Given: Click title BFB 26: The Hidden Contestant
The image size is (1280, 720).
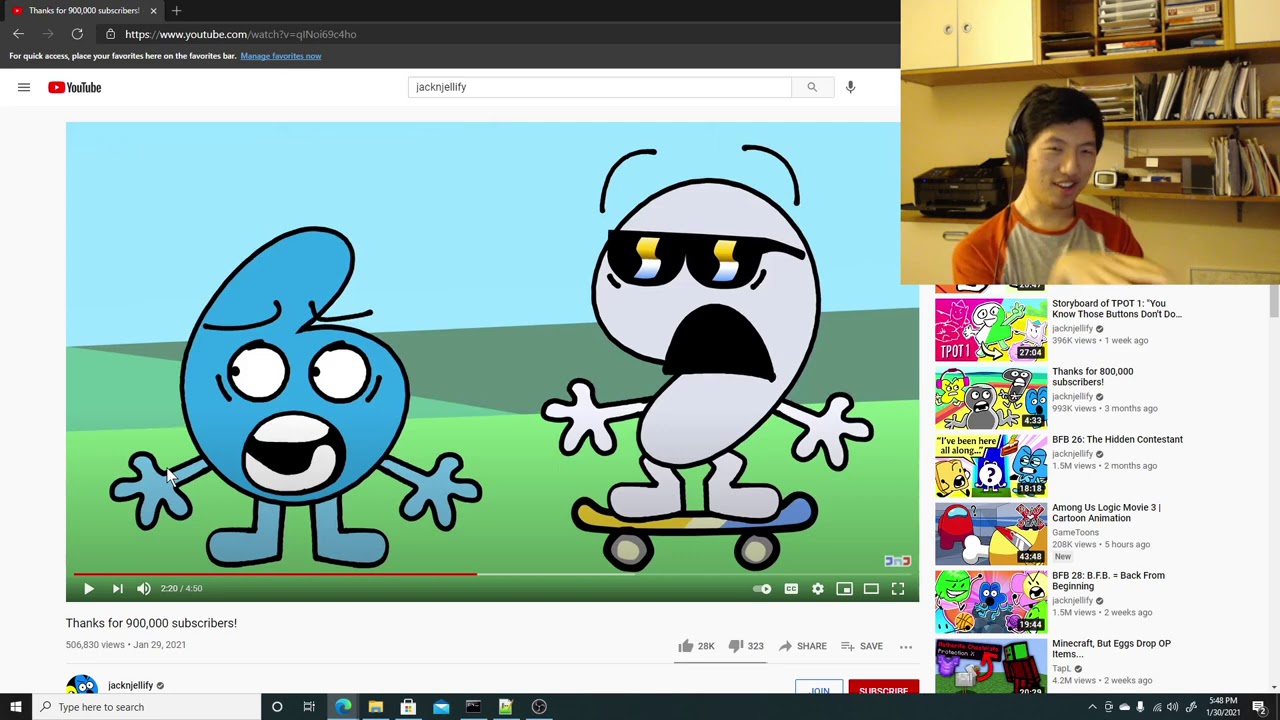Looking at the screenshot, I should coord(1117,439).
